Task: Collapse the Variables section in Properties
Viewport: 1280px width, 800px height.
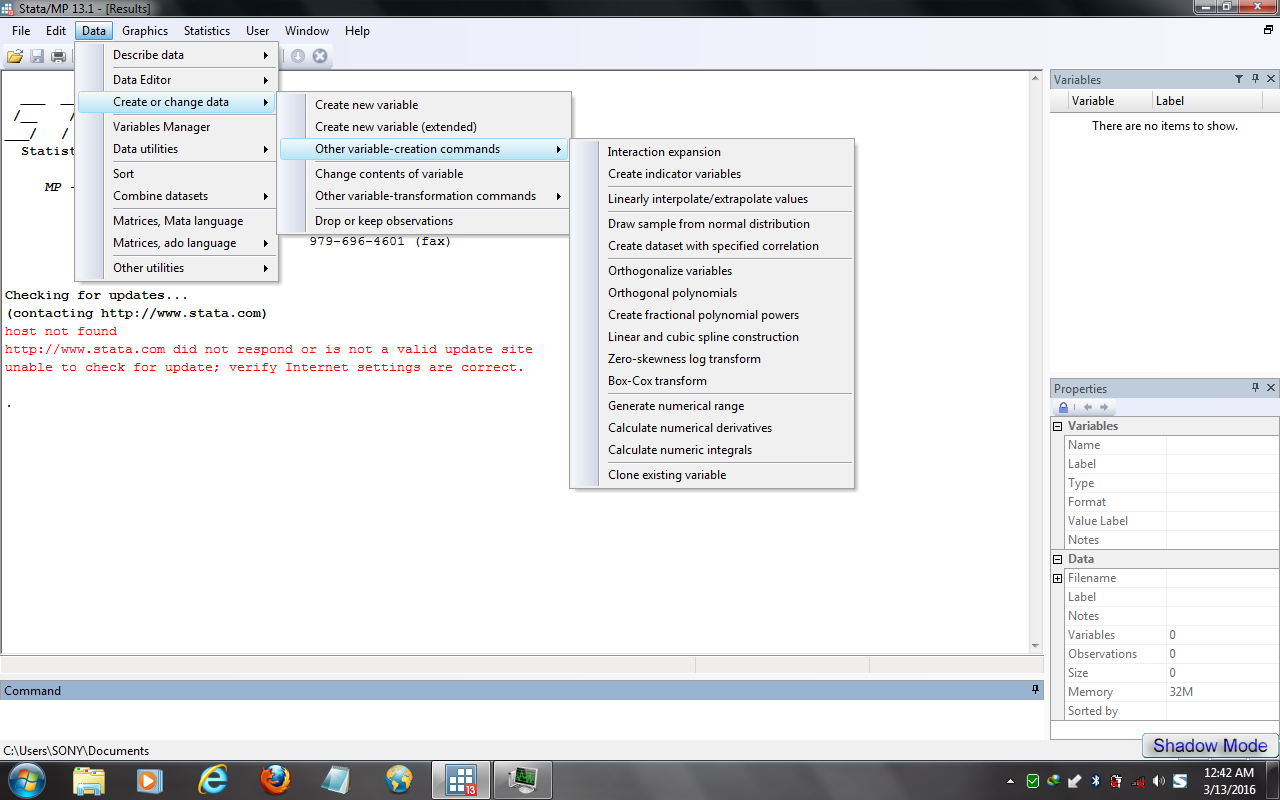Action: (x=1058, y=426)
